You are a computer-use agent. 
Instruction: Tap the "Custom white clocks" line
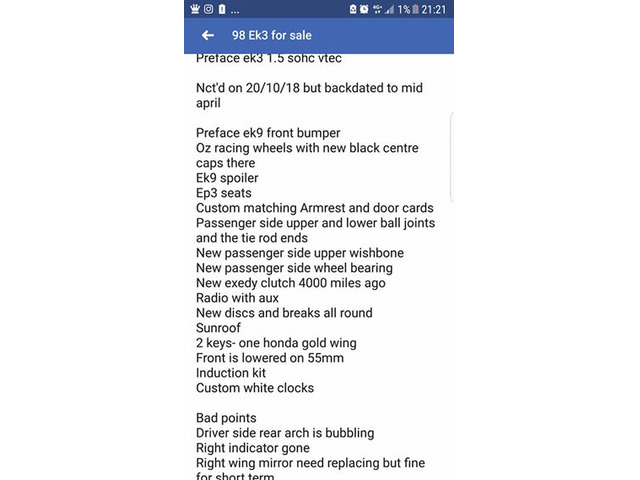[255, 388]
